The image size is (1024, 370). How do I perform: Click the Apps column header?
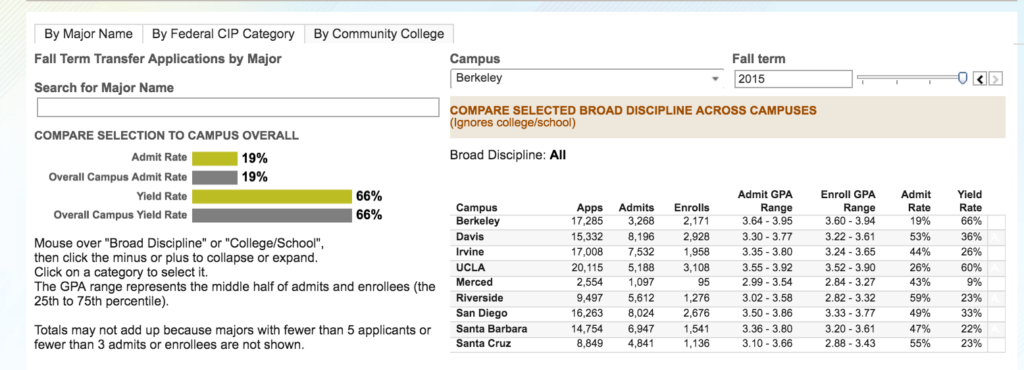(x=590, y=208)
